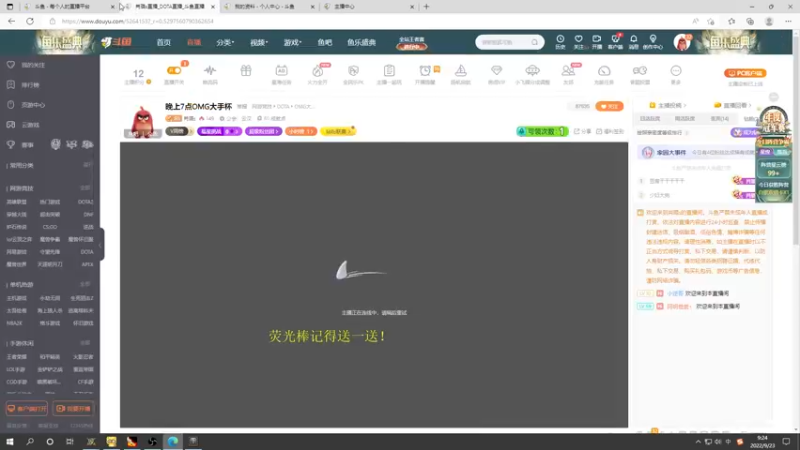
Task: Click the search magnifier in the header
Action: tap(534, 42)
